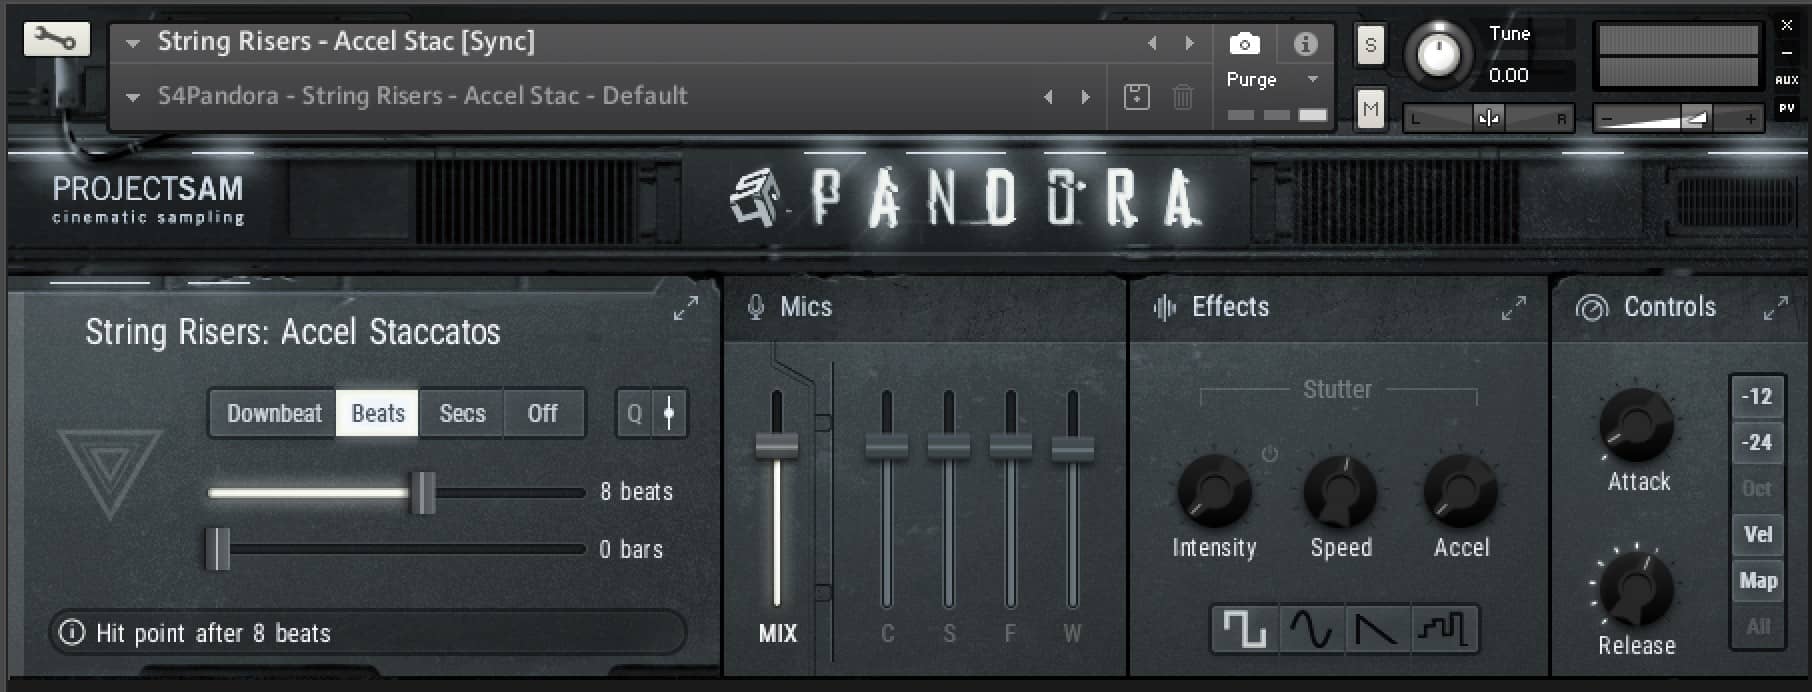This screenshot has height=692, width=1812.
Task: Enable the -12 octave layer
Action: click(x=1757, y=396)
